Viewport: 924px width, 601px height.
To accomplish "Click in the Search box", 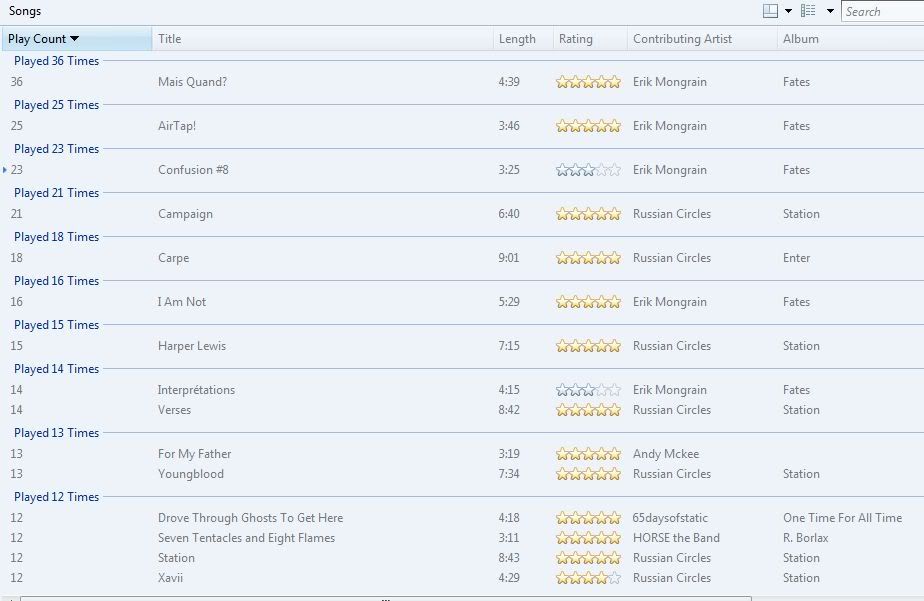I will click(882, 11).
